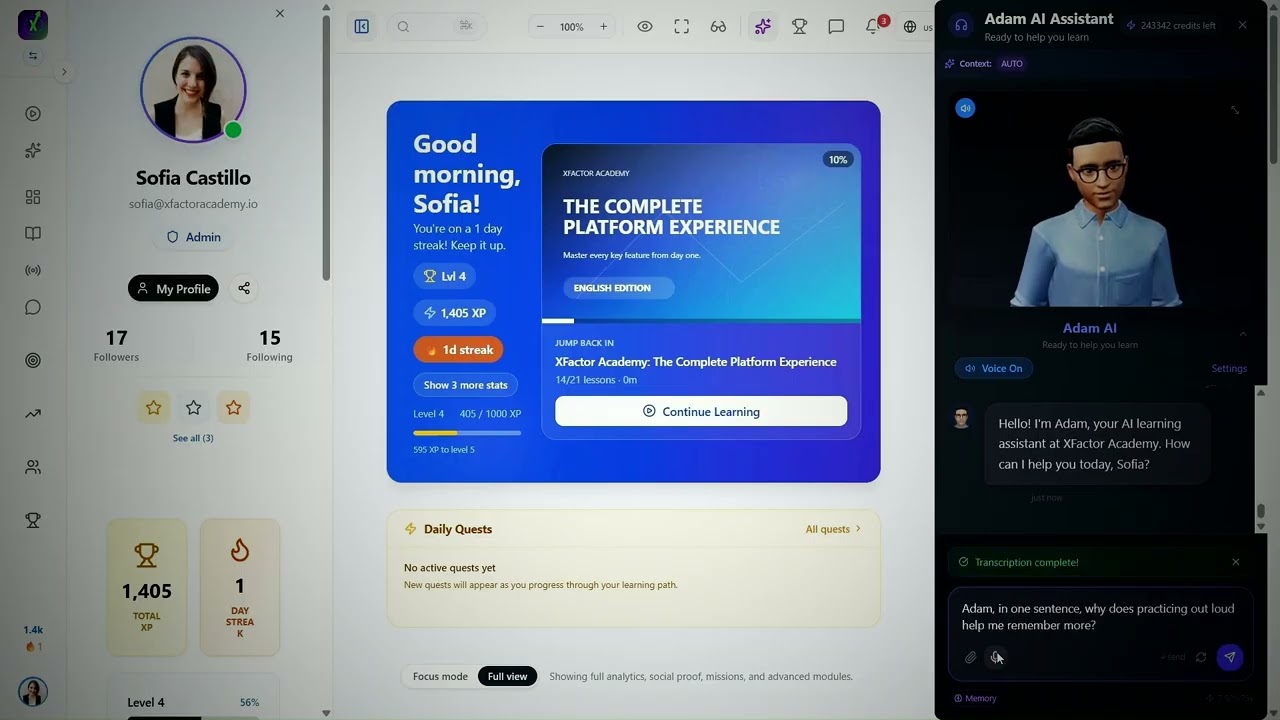Open the notifications bell with badge 3

coord(873,27)
